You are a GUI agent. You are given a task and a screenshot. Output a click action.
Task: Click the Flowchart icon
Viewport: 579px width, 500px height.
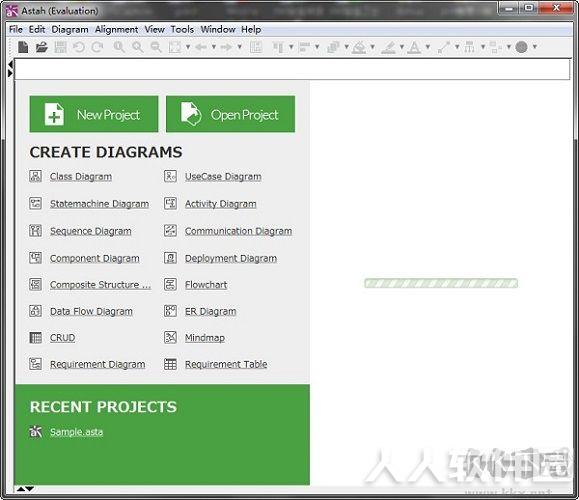tap(170, 284)
